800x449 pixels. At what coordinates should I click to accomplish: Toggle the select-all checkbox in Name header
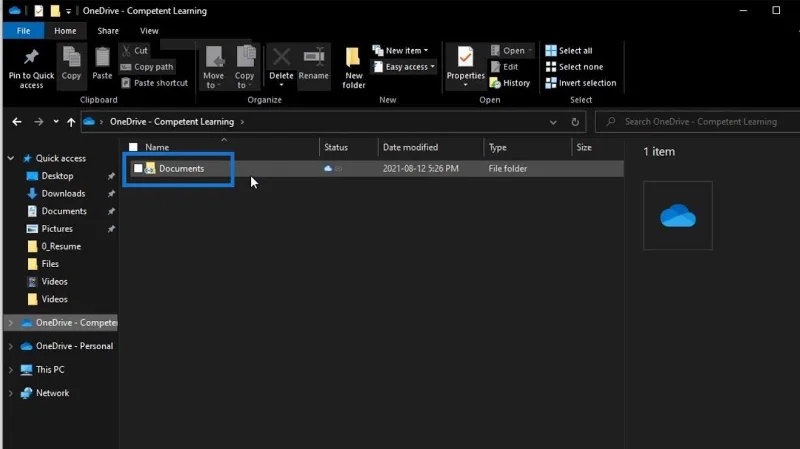[133, 147]
